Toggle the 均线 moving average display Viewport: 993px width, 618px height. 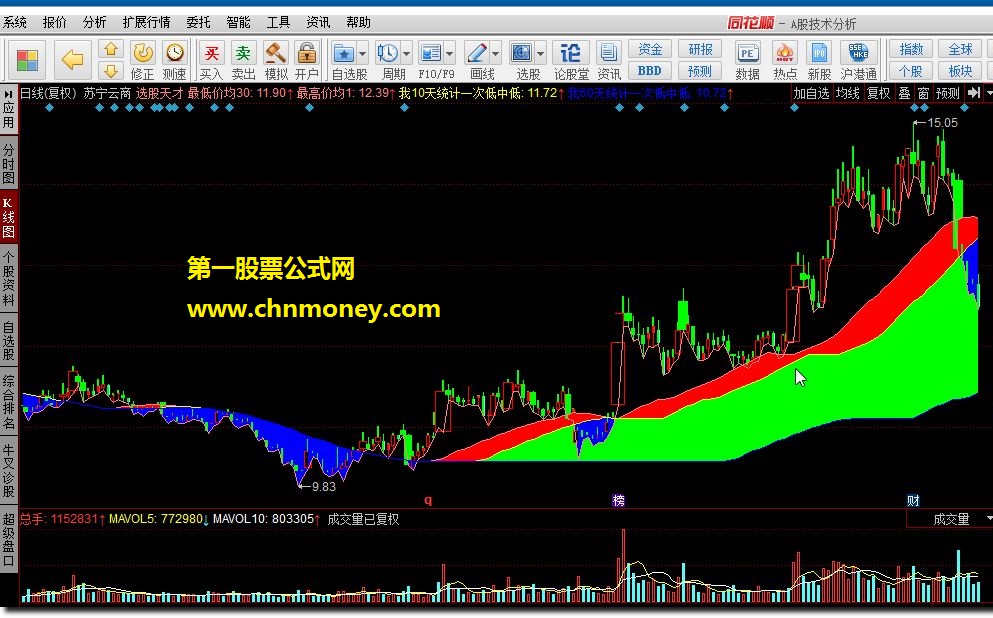tap(847, 93)
